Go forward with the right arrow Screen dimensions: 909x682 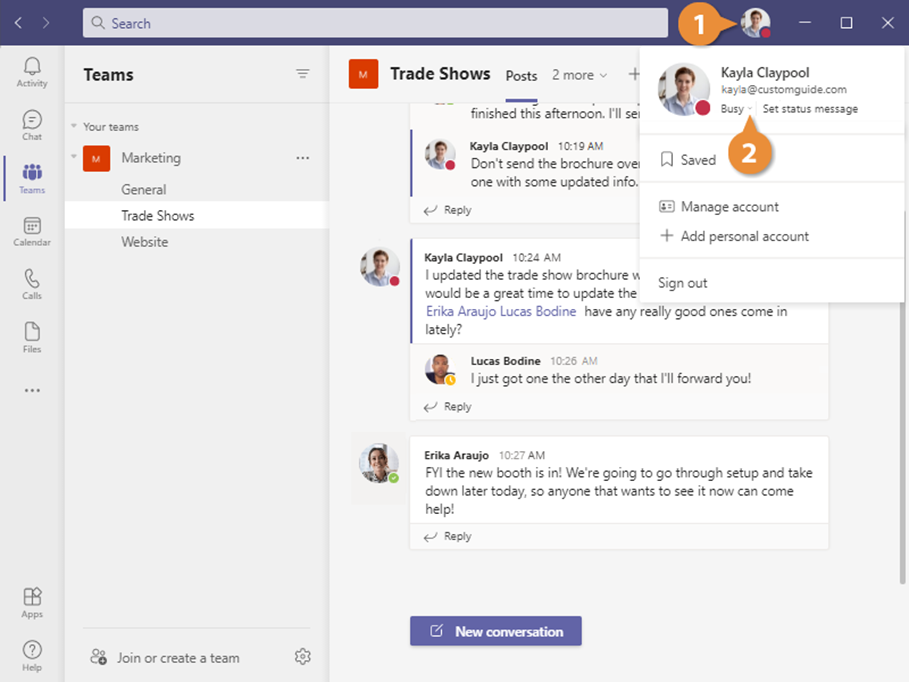46,23
